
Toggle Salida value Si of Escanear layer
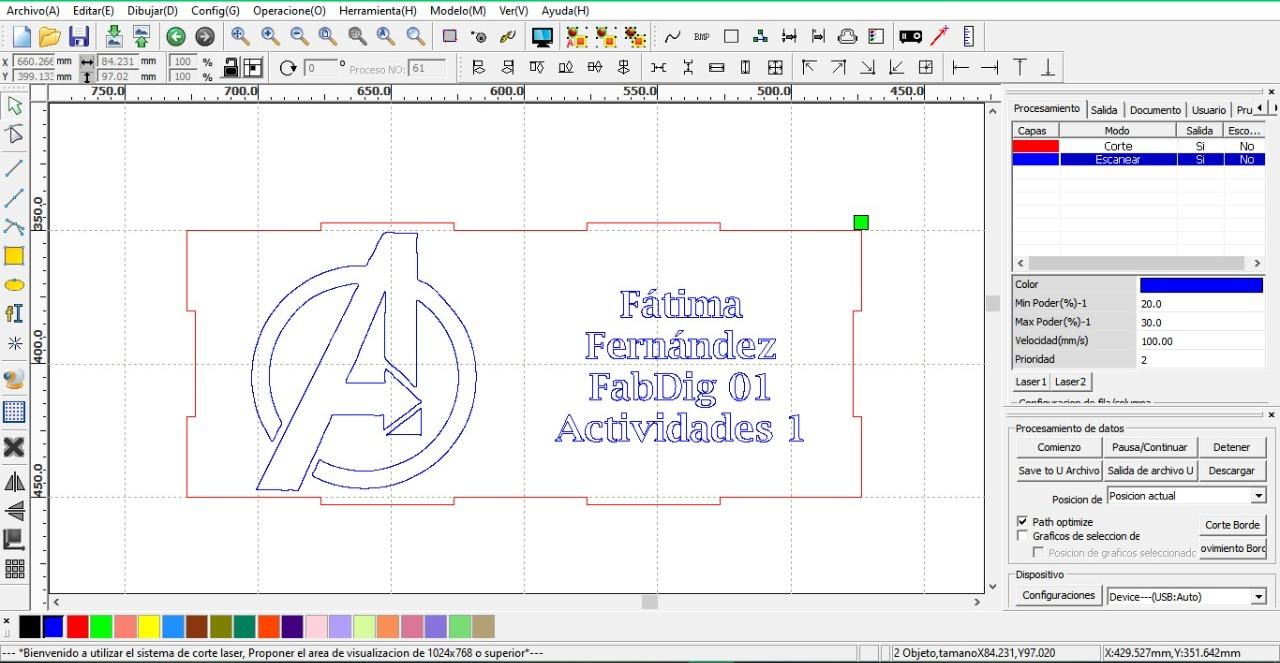(1200, 159)
